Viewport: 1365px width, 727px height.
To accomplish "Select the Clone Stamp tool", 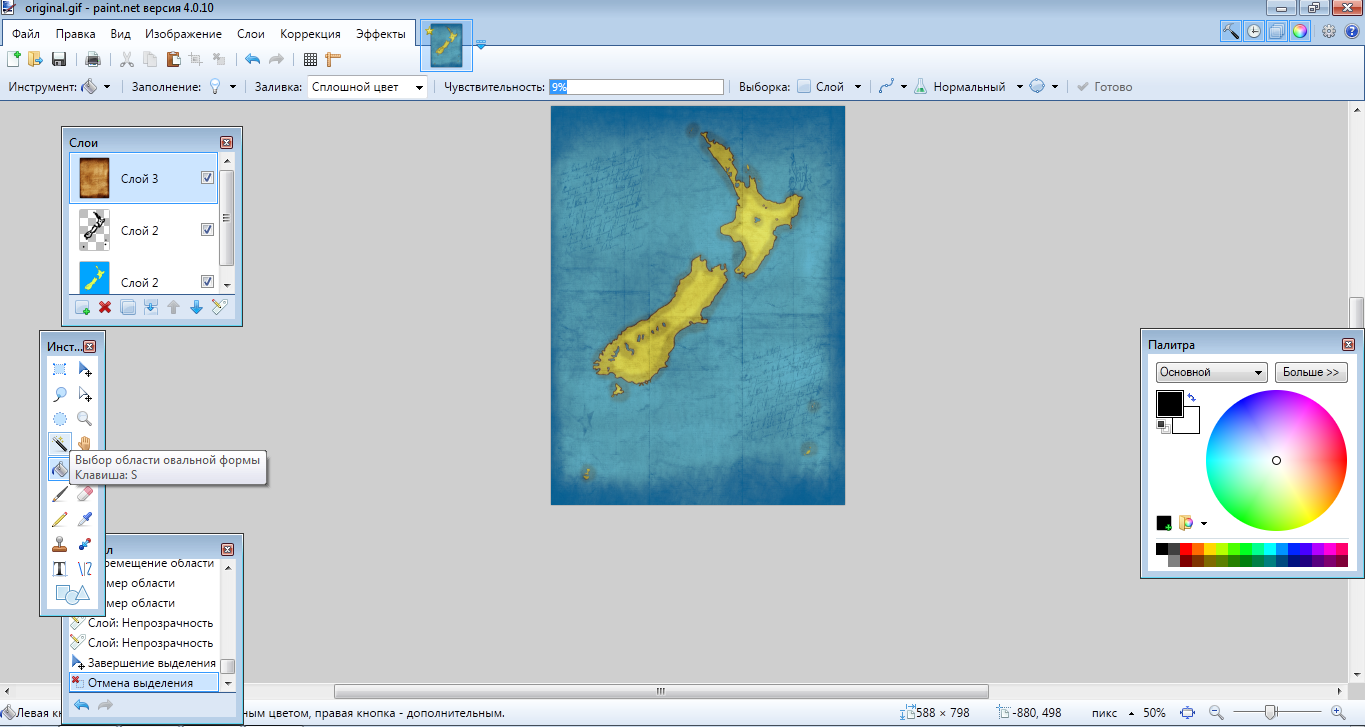I will point(60,545).
